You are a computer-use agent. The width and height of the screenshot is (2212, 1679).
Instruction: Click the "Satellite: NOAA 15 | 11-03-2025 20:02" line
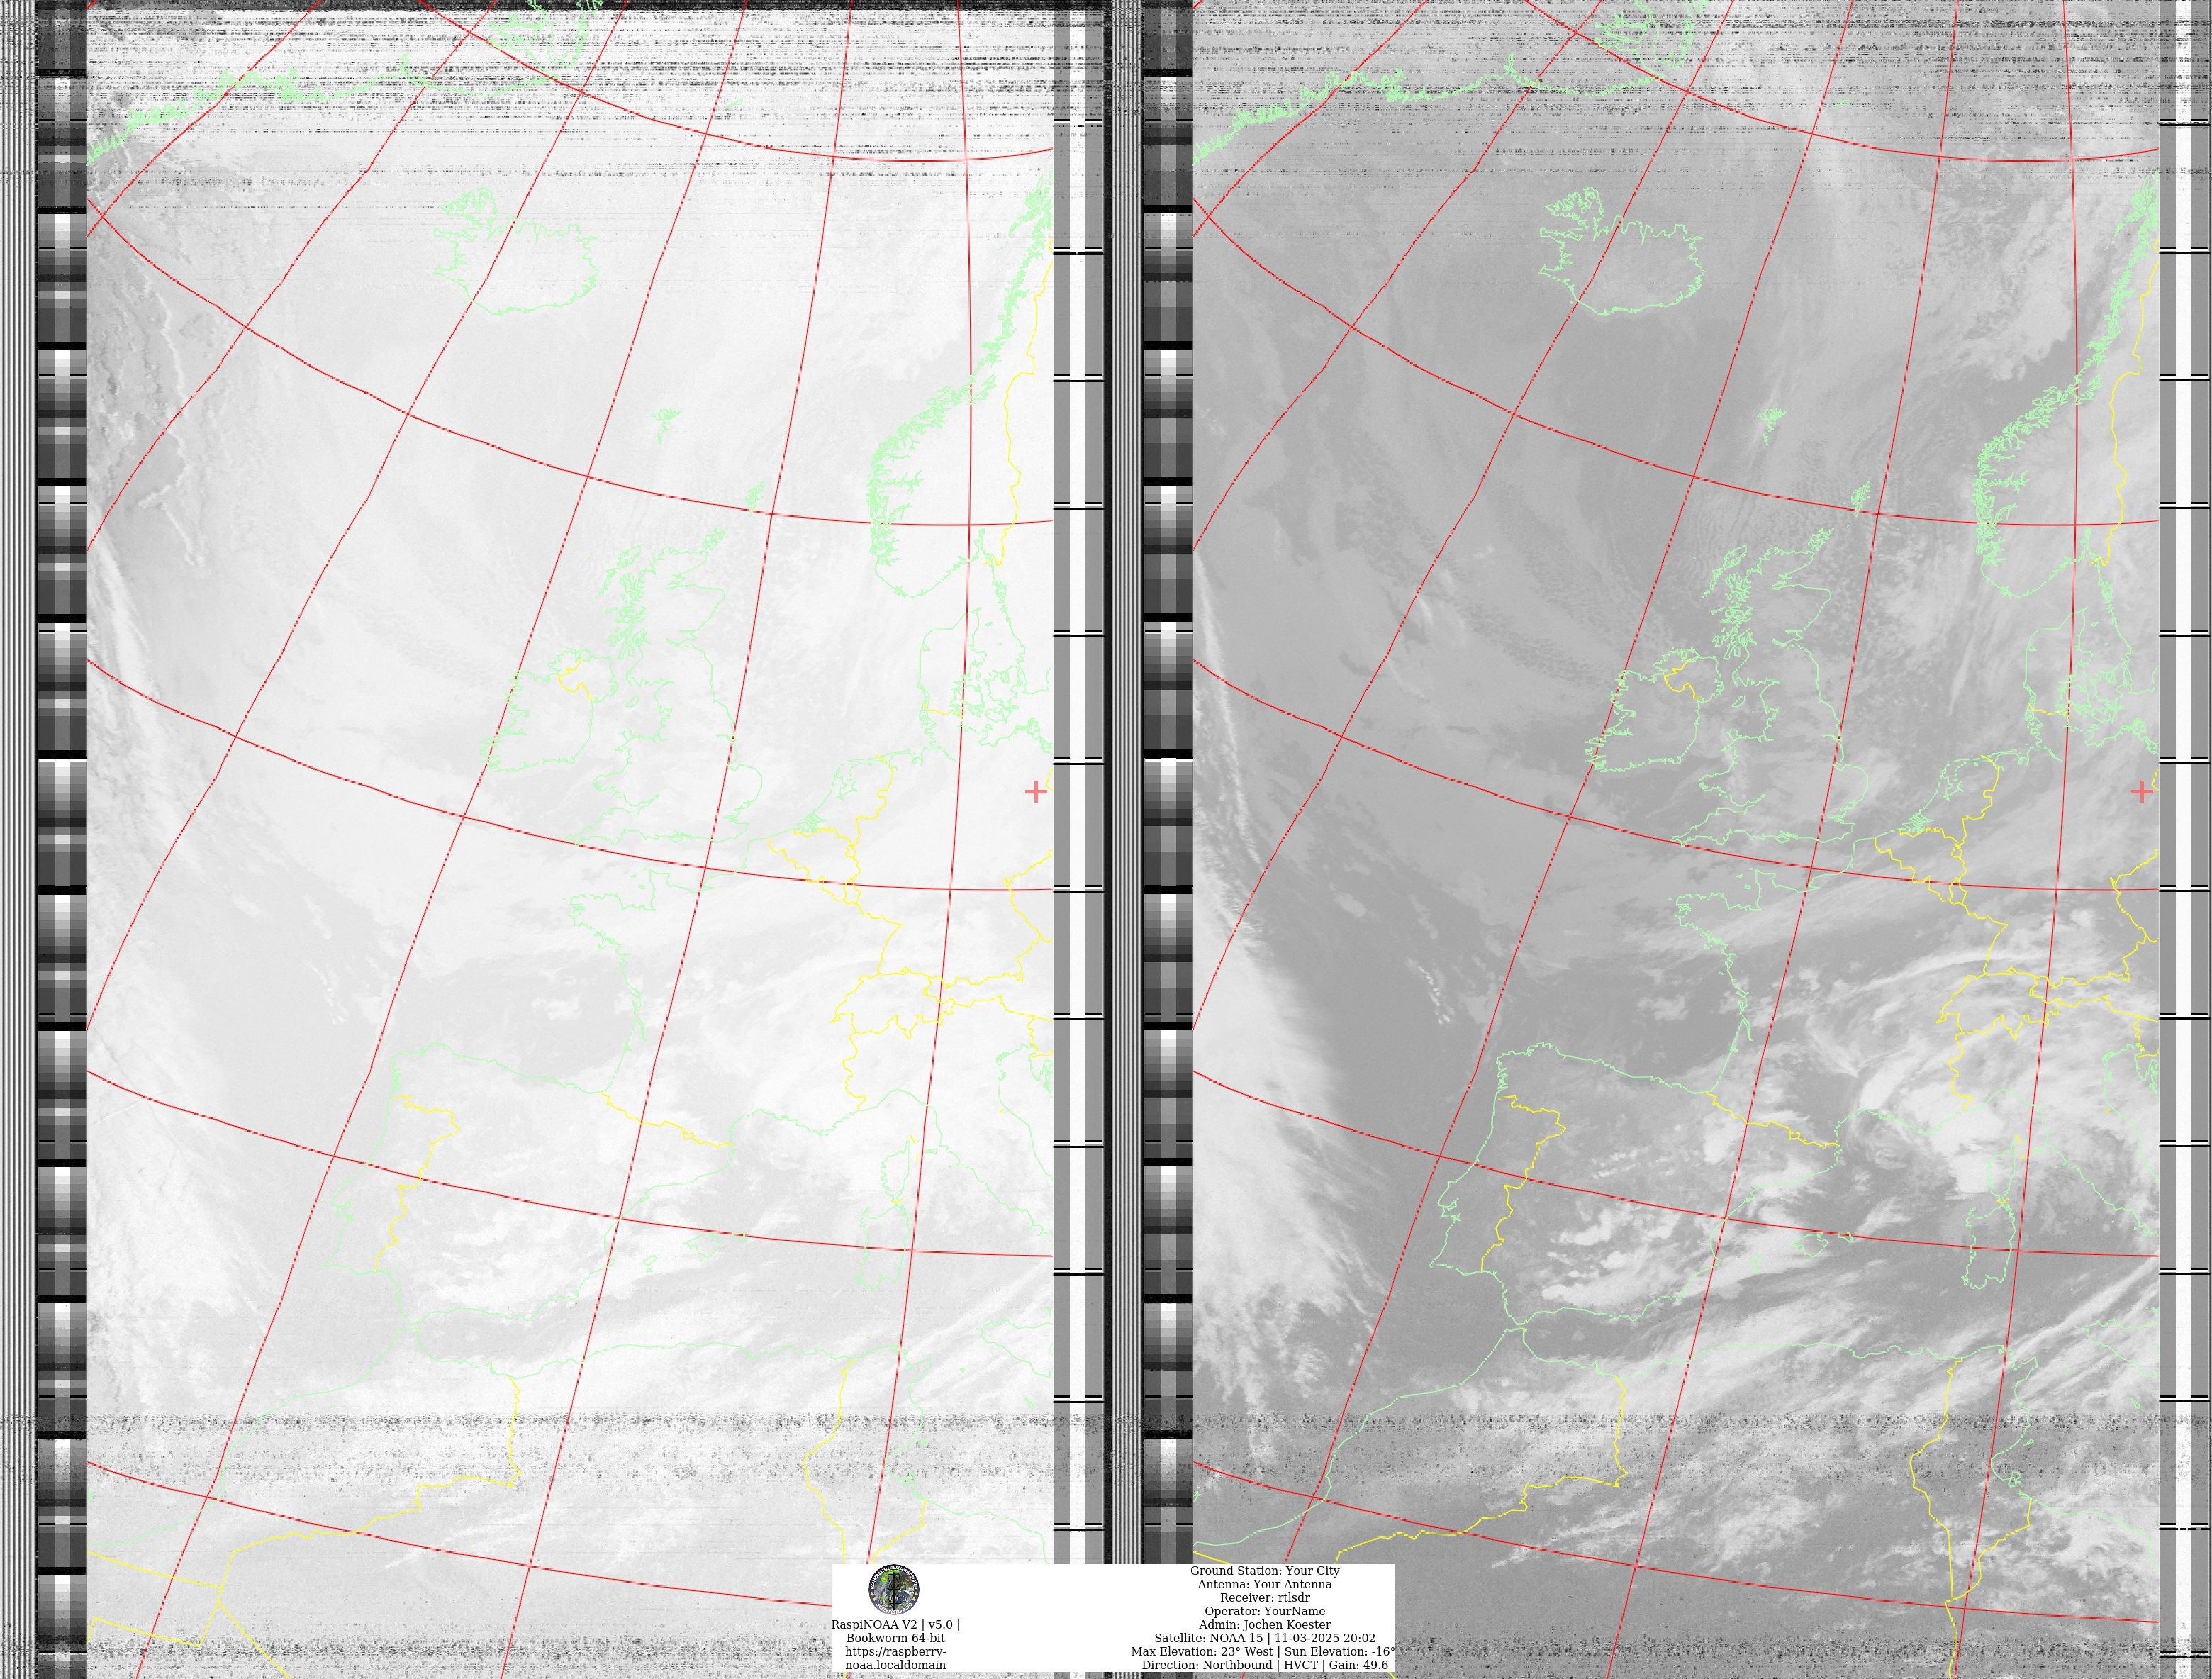[x=1264, y=1638]
